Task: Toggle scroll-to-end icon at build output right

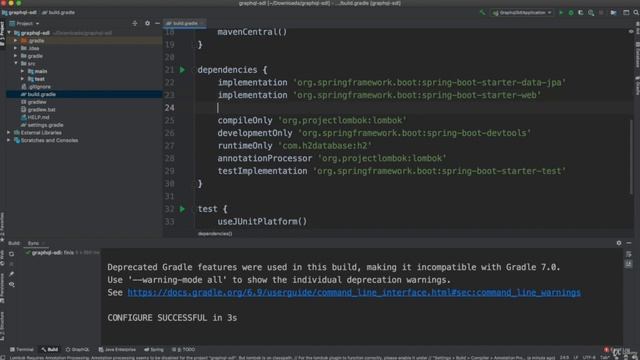Action: pyautogui.click(x=629, y=264)
